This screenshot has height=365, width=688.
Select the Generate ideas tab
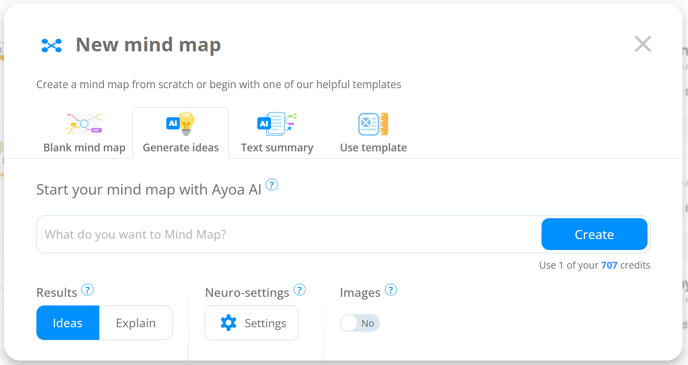click(180, 132)
